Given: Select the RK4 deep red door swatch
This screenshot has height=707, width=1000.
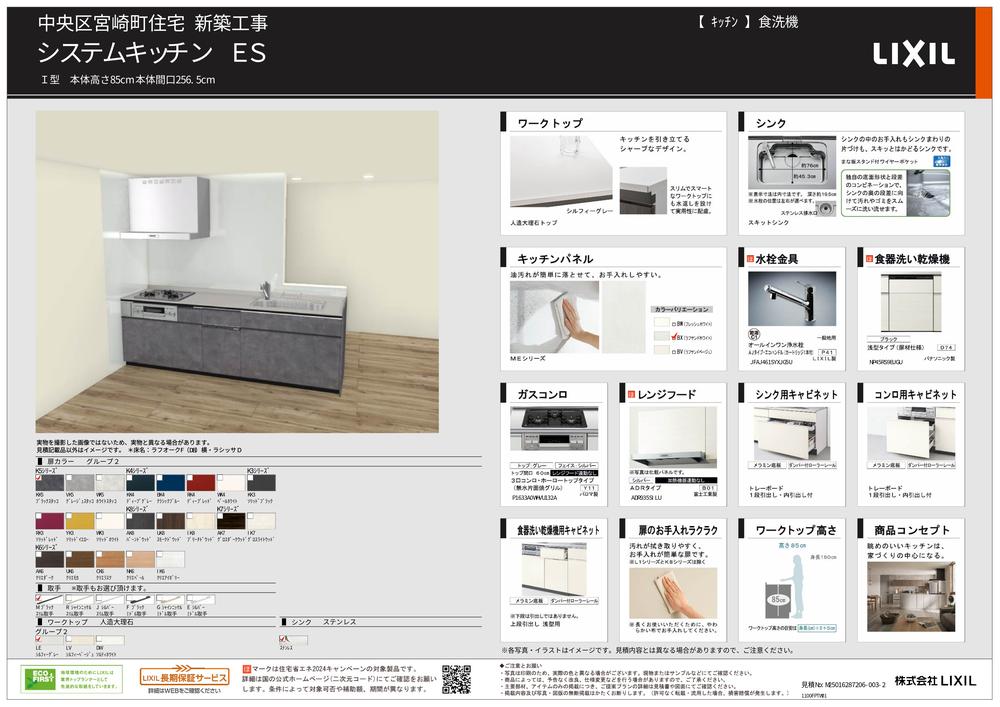Looking at the screenshot, I should point(200,483).
